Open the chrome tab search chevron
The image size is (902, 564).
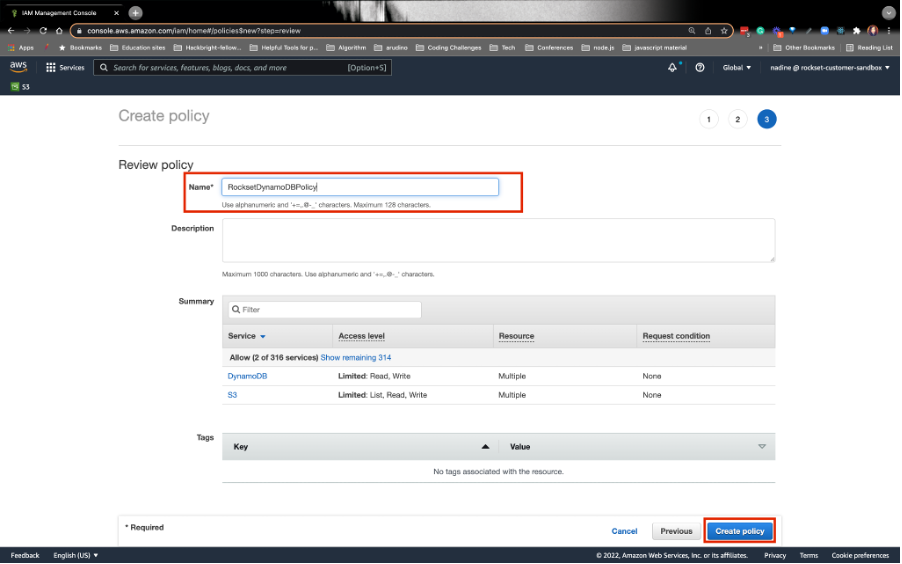coord(888,13)
